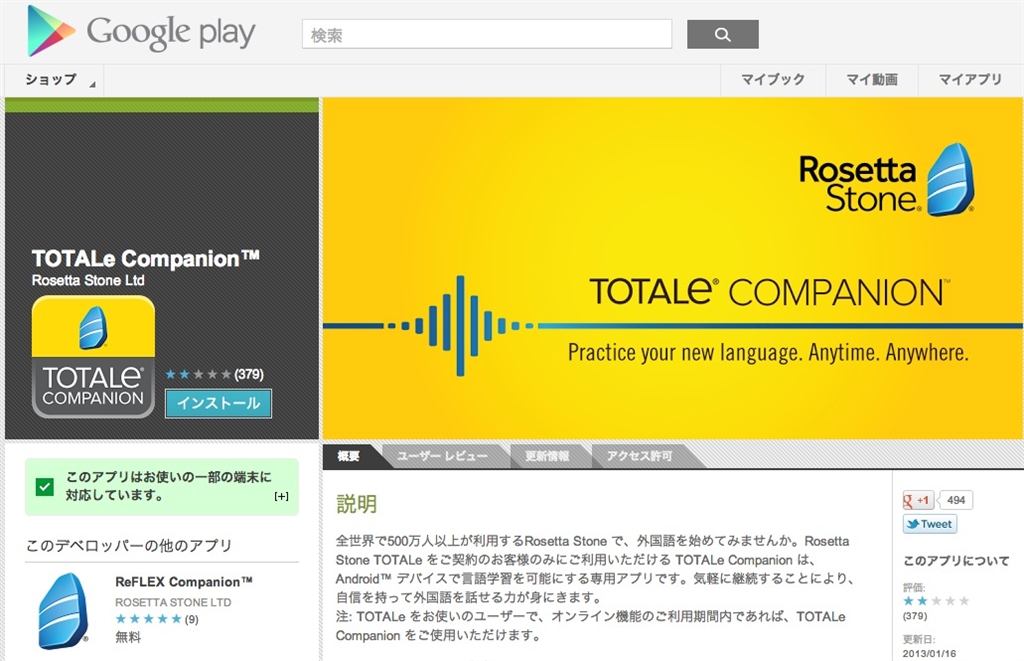
Task: Click the star rating with (379) reviews
Action: tap(214, 374)
